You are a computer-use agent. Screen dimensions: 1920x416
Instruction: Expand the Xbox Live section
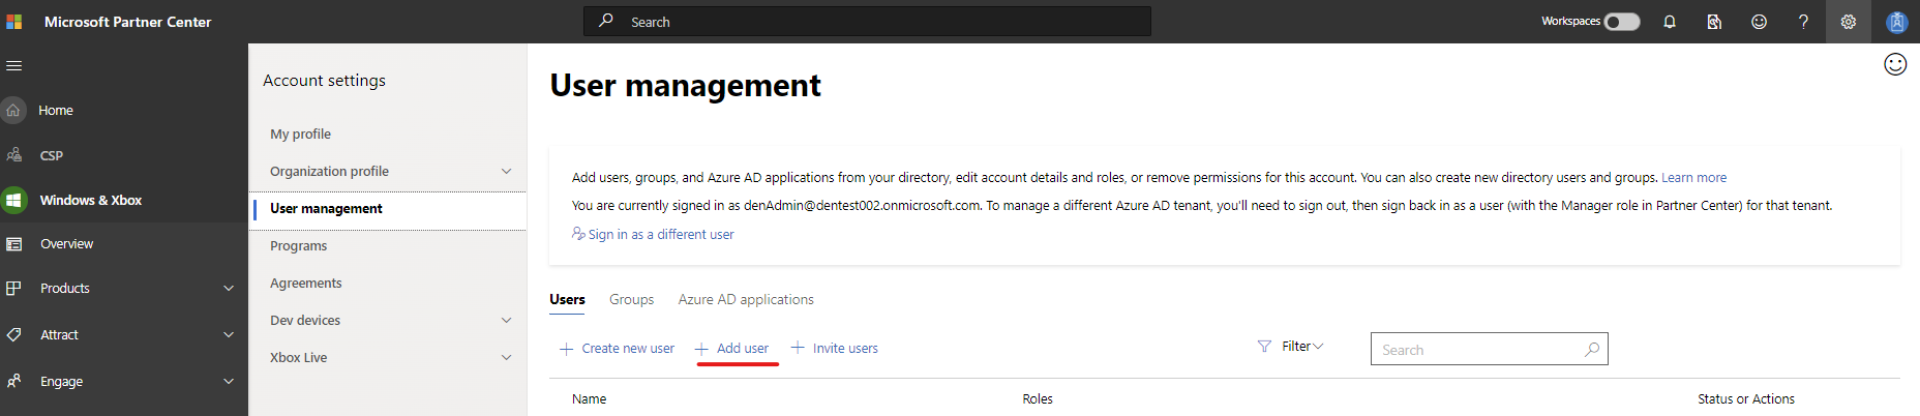pyautogui.click(x=506, y=357)
